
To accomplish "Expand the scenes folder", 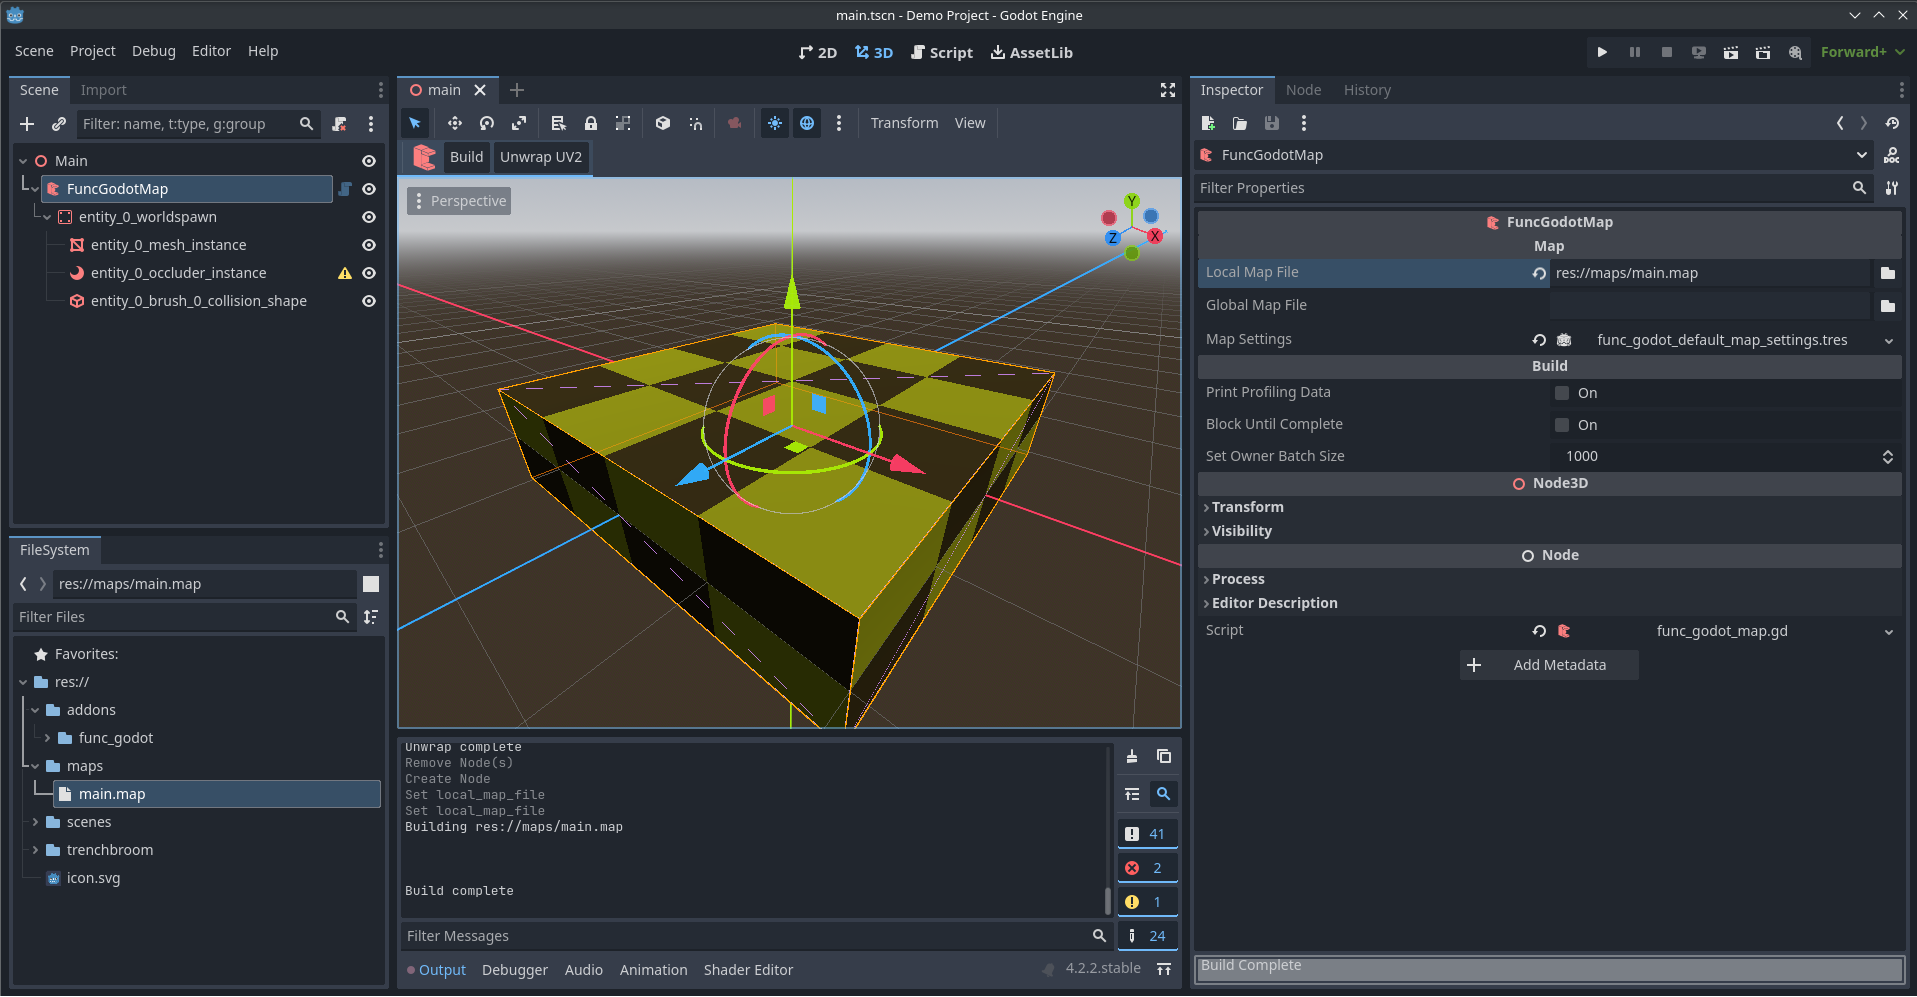I will click(36, 822).
